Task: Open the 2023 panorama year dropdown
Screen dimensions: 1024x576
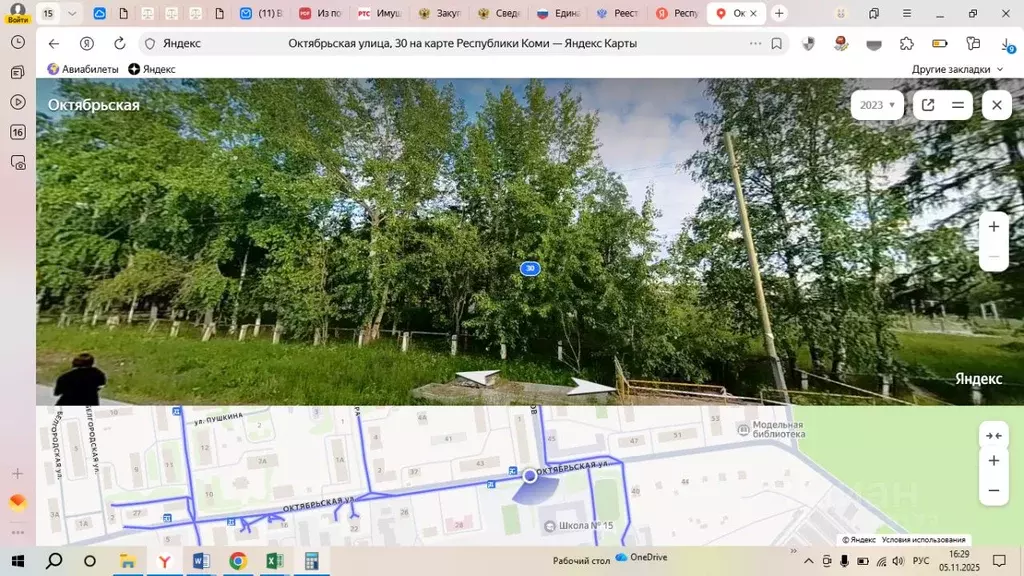Action: (x=877, y=105)
